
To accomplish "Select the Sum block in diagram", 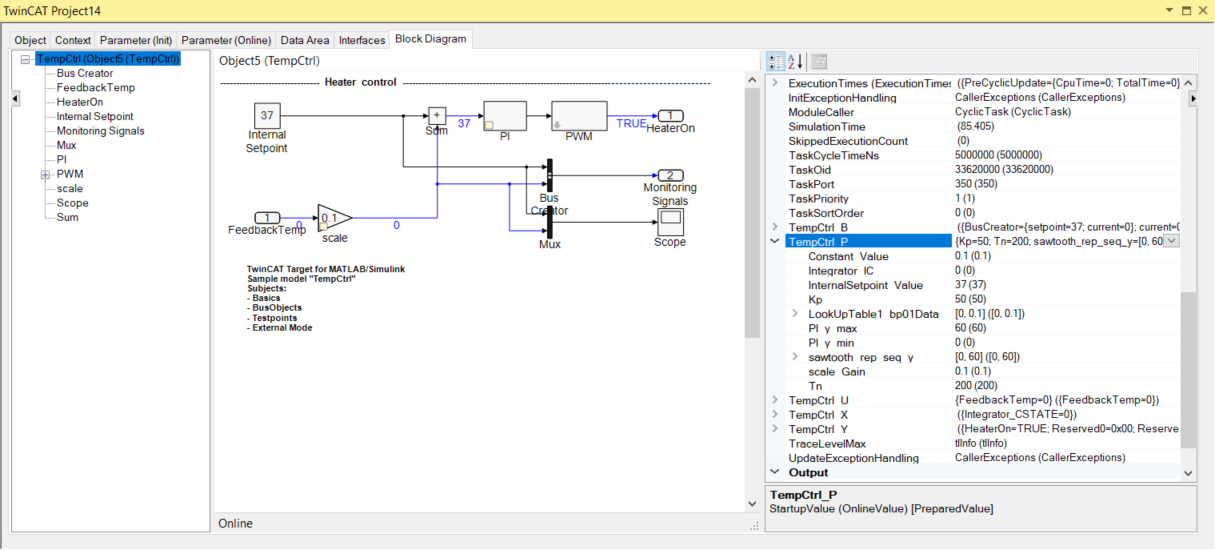I will tap(437, 115).
